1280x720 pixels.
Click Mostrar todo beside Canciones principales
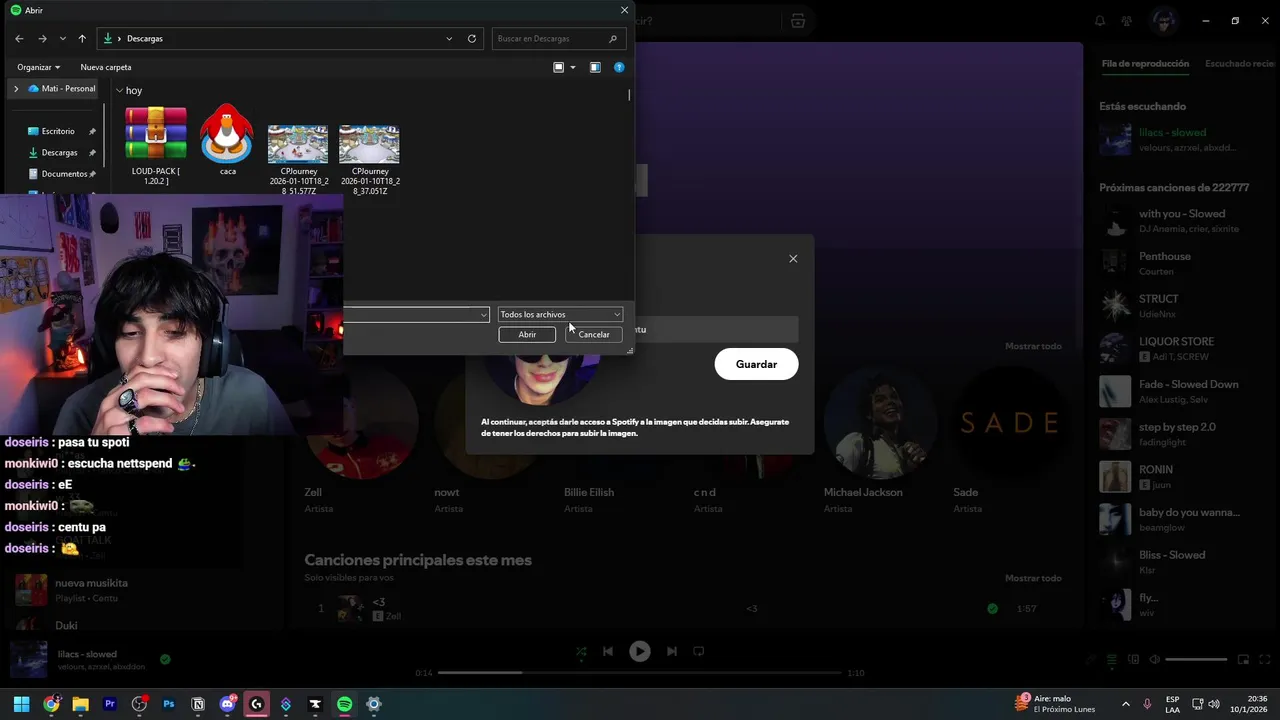click(1033, 578)
